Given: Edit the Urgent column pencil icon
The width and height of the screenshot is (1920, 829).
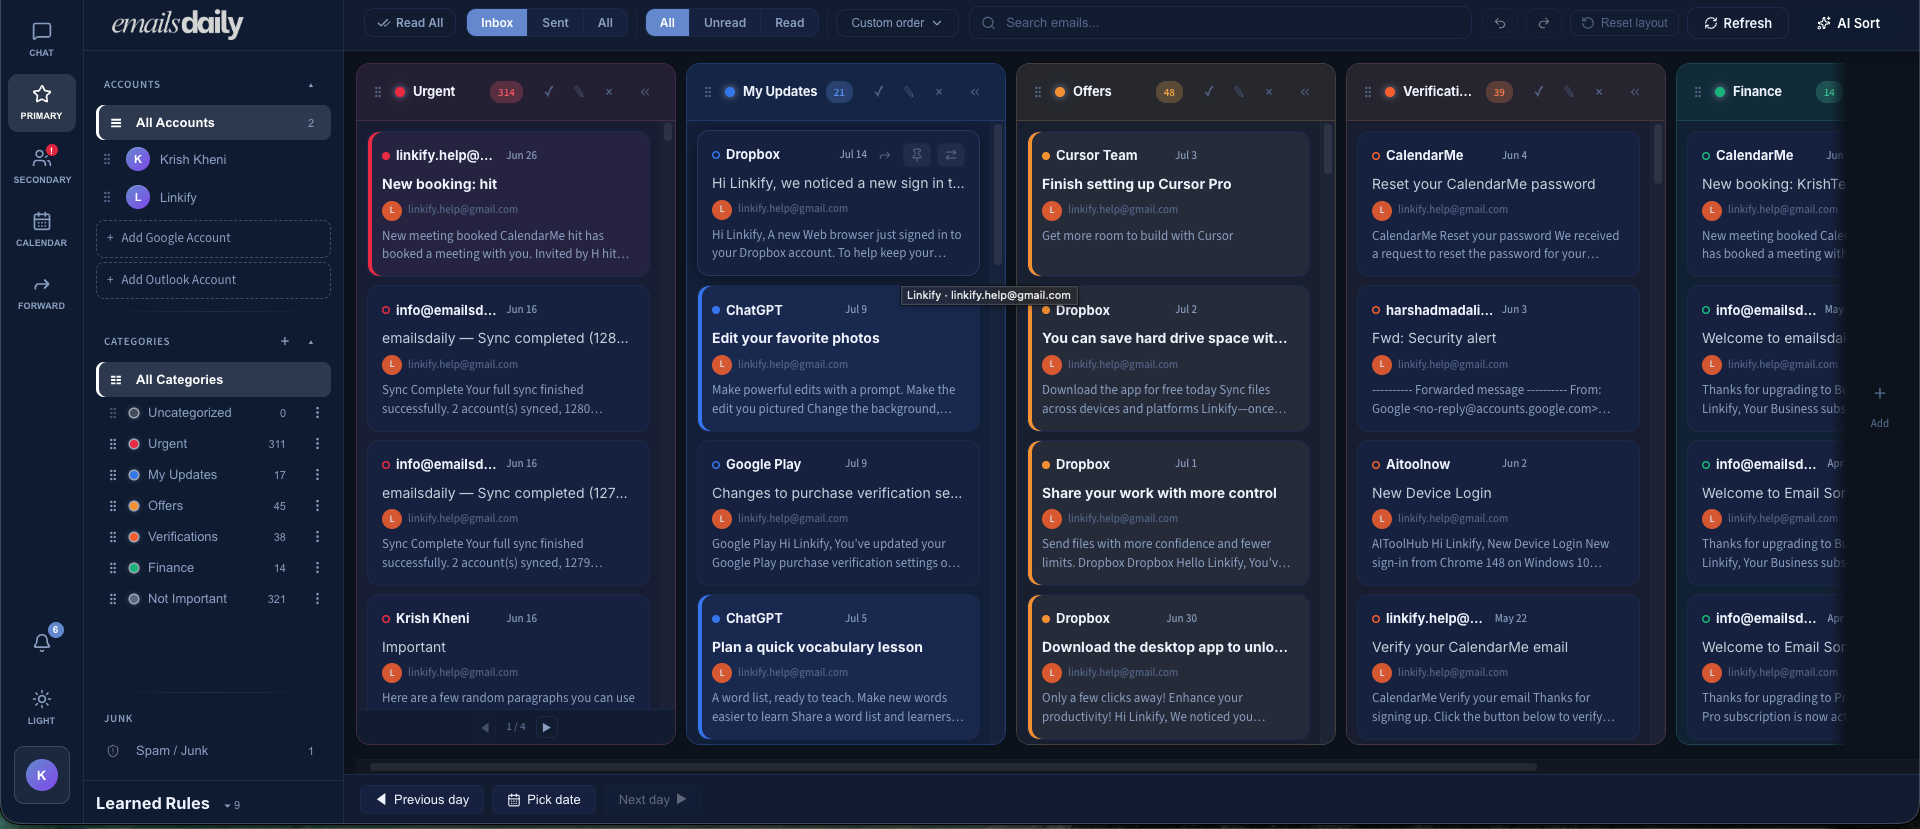Looking at the screenshot, I should pyautogui.click(x=579, y=92).
